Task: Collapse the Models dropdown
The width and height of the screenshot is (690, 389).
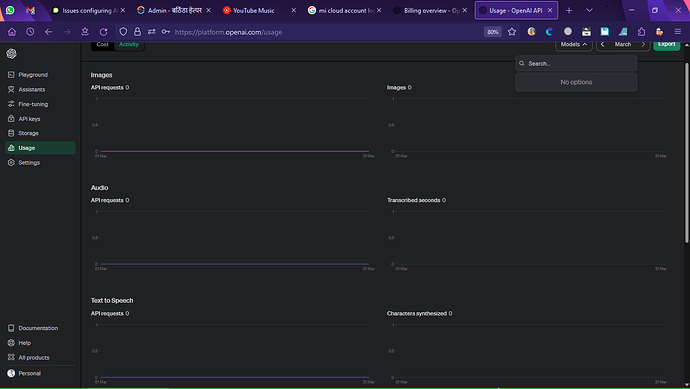Action: (x=573, y=44)
